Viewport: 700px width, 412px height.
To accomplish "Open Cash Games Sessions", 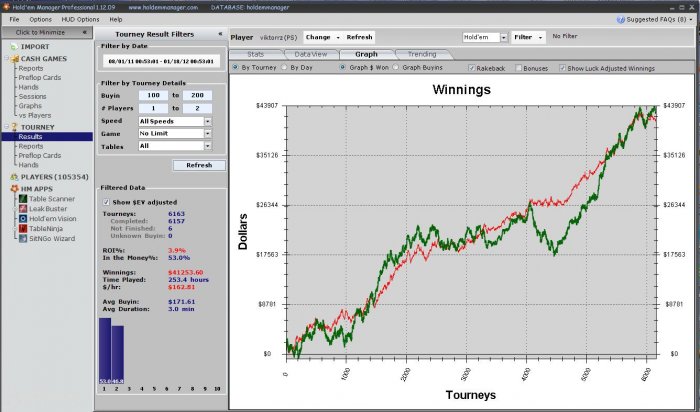I will point(32,96).
